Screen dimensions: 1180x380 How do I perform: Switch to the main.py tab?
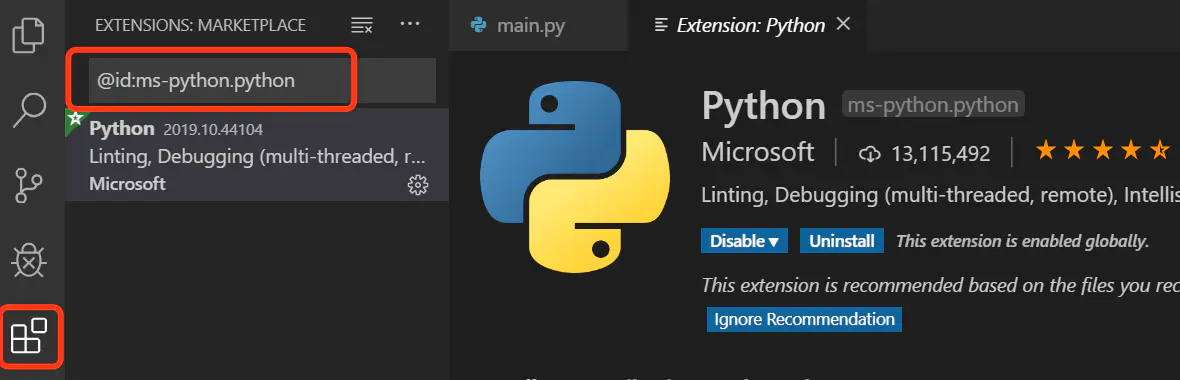[x=517, y=26]
